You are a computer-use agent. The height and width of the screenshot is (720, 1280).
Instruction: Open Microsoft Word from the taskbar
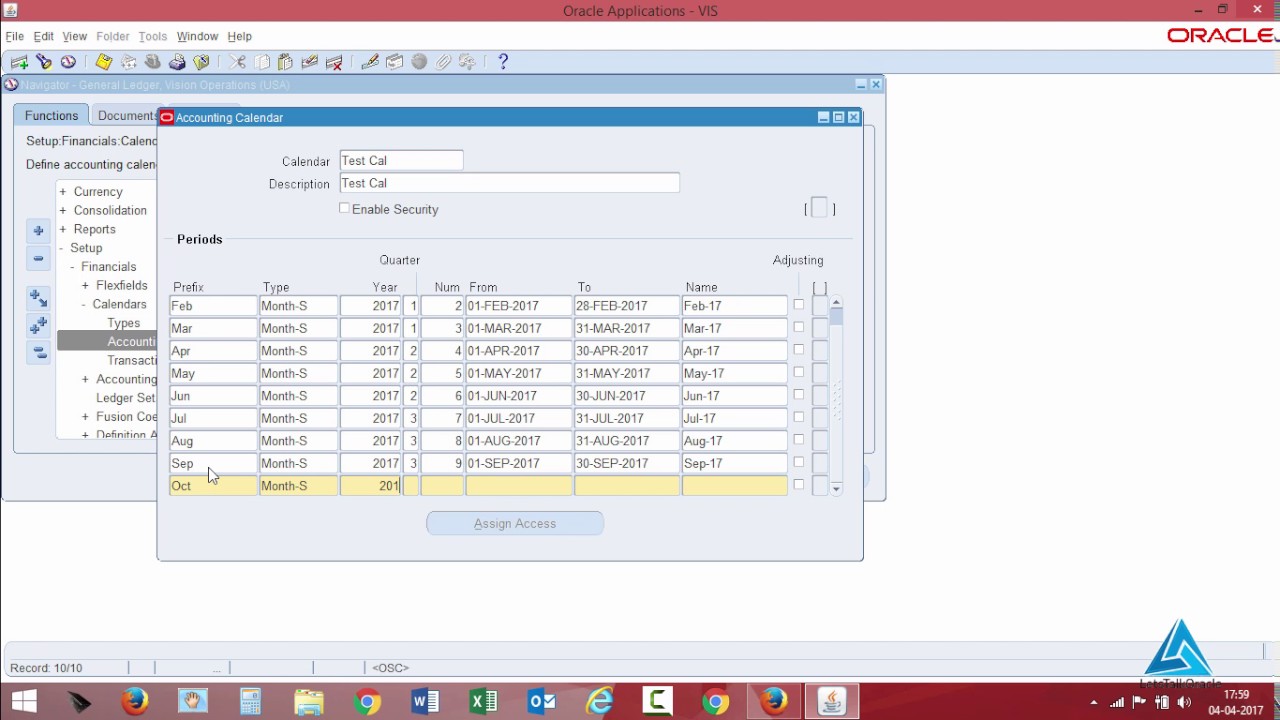pyautogui.click(x=425, y=702)
